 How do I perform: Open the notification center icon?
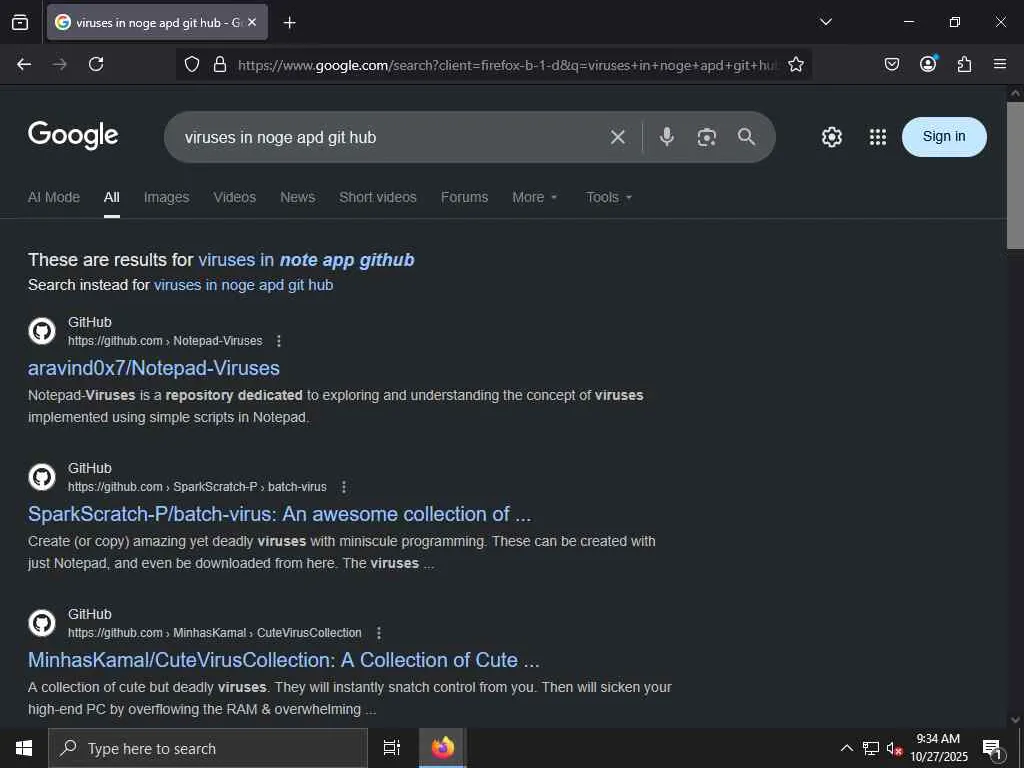[x=991, y=749]
